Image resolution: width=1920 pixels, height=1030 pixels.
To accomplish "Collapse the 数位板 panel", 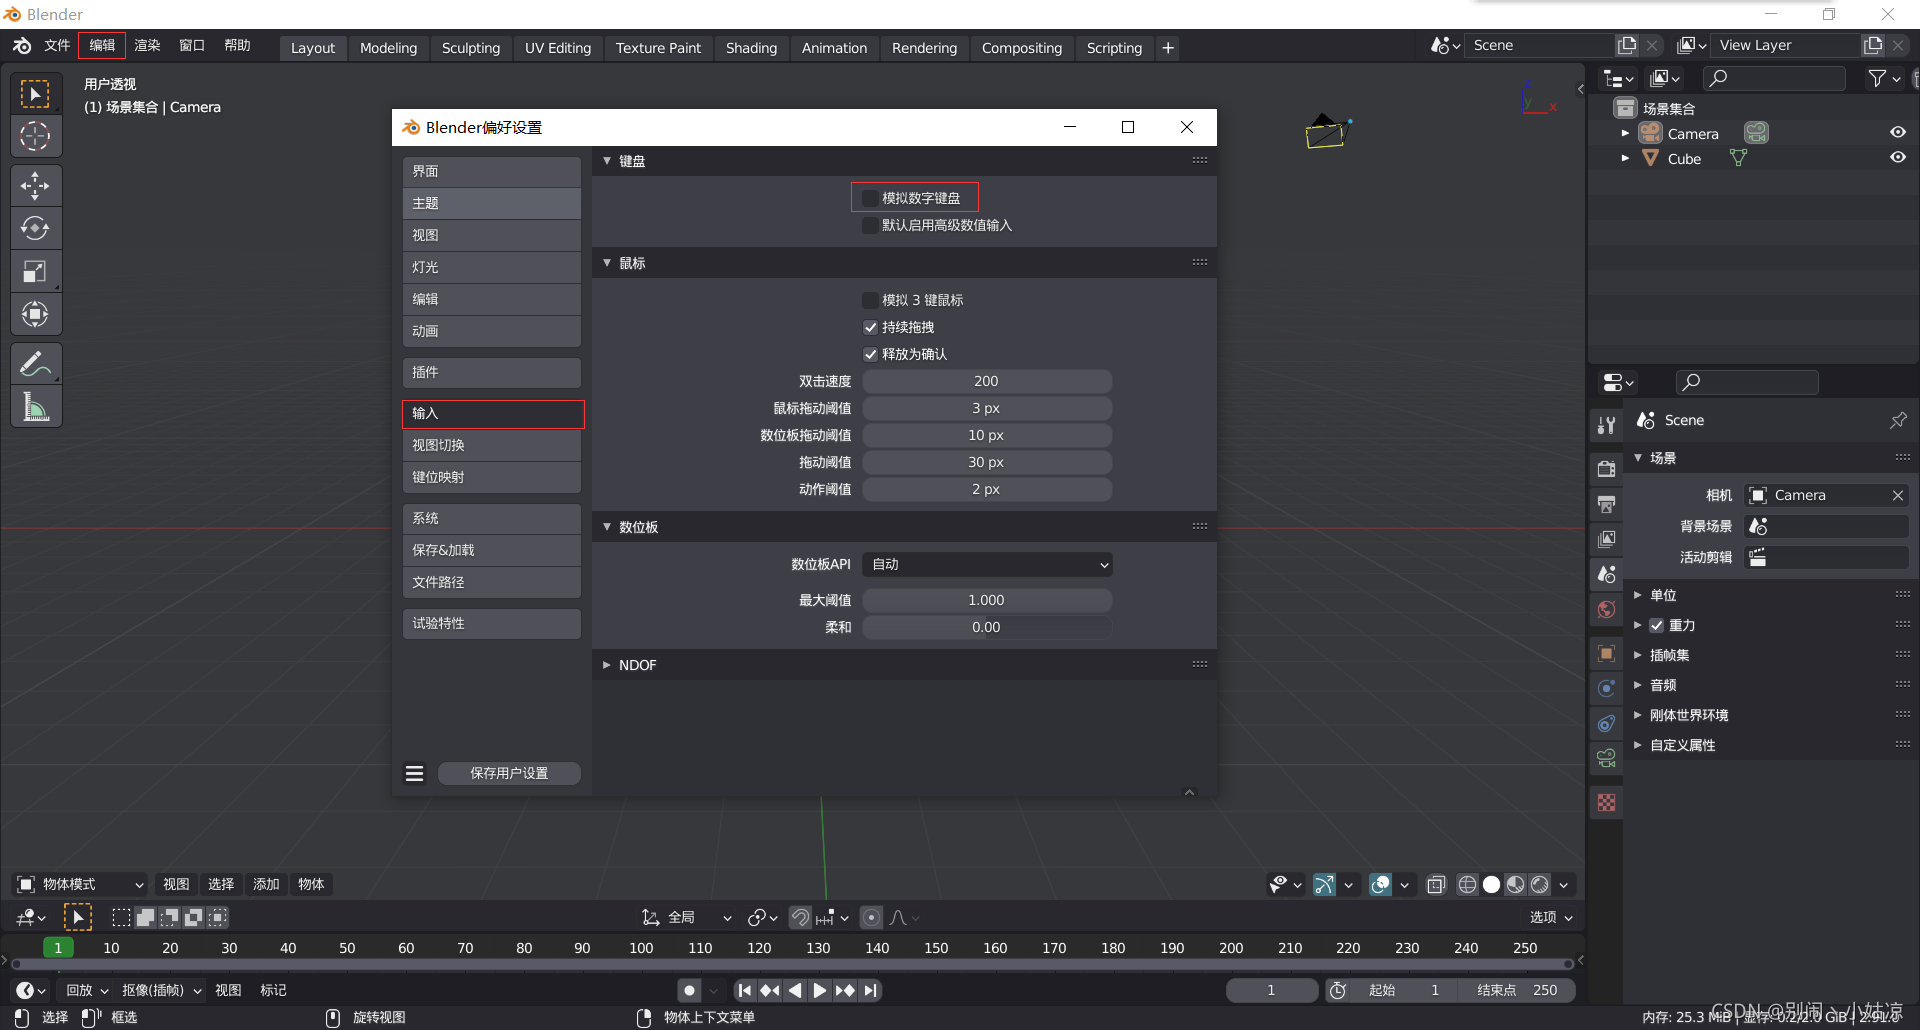I will pos(607,527).
